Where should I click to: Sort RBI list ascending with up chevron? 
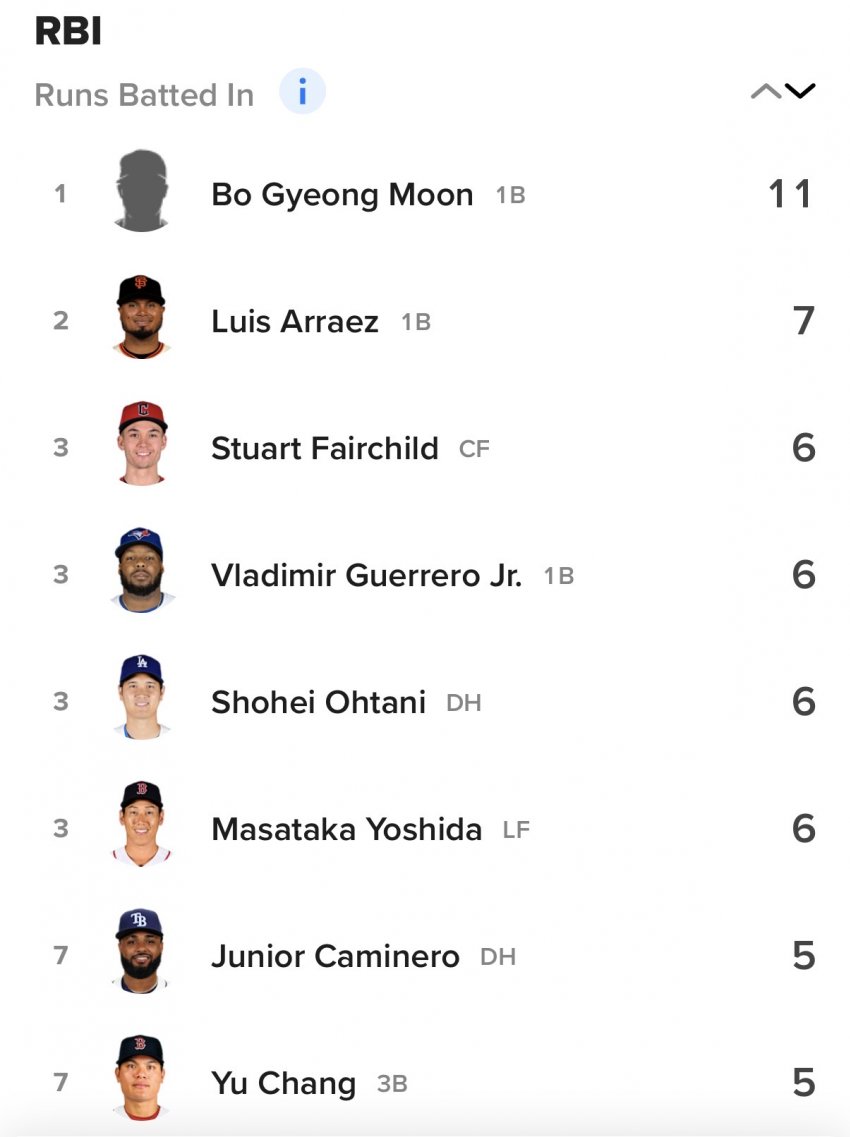765,92
